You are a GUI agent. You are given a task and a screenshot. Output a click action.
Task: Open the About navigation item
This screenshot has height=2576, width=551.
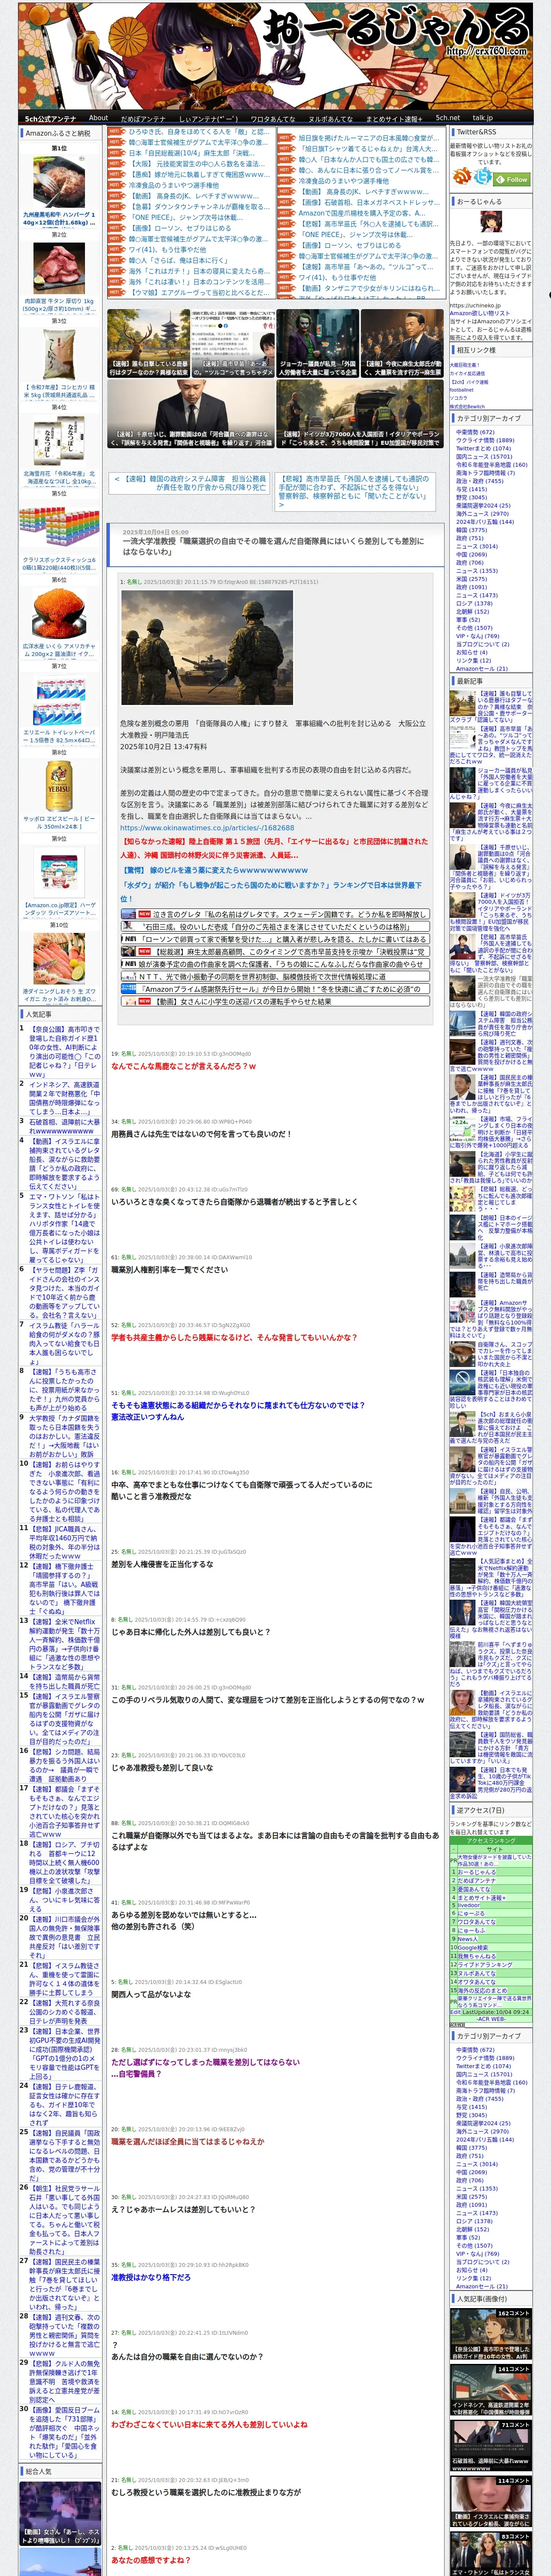[x=98, y=118]
